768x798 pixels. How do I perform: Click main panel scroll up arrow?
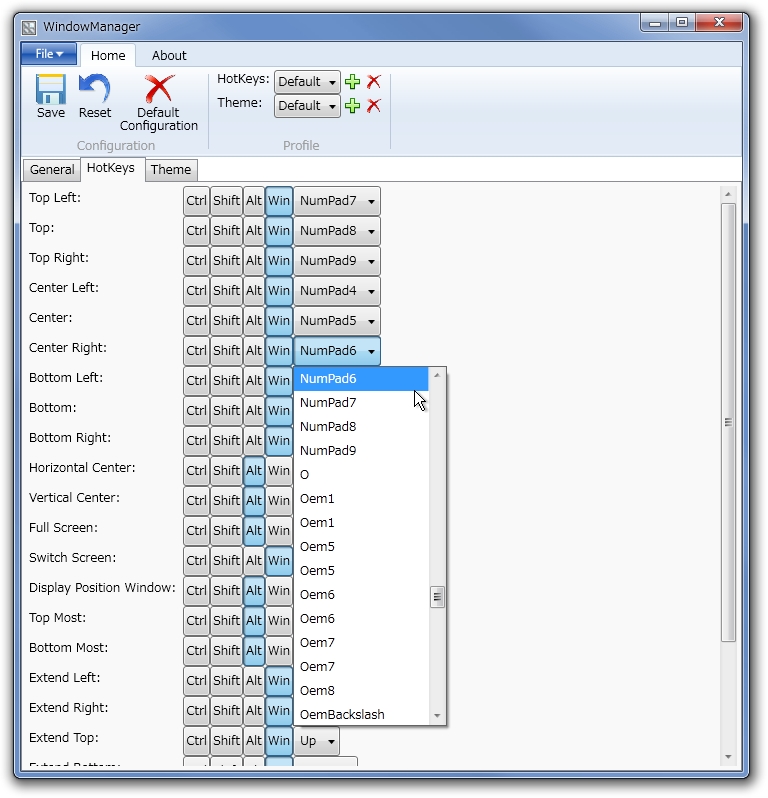(728, 194)
